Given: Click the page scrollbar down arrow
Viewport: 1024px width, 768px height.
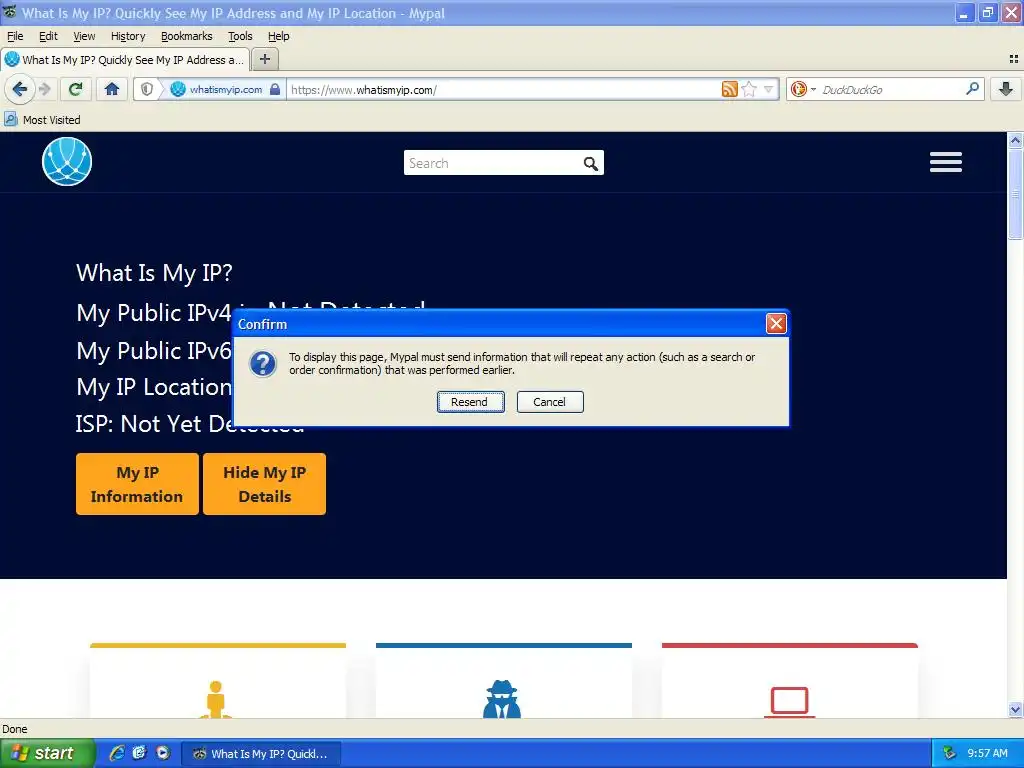Looking at the screenshot, I should [x=1015, y=709].
